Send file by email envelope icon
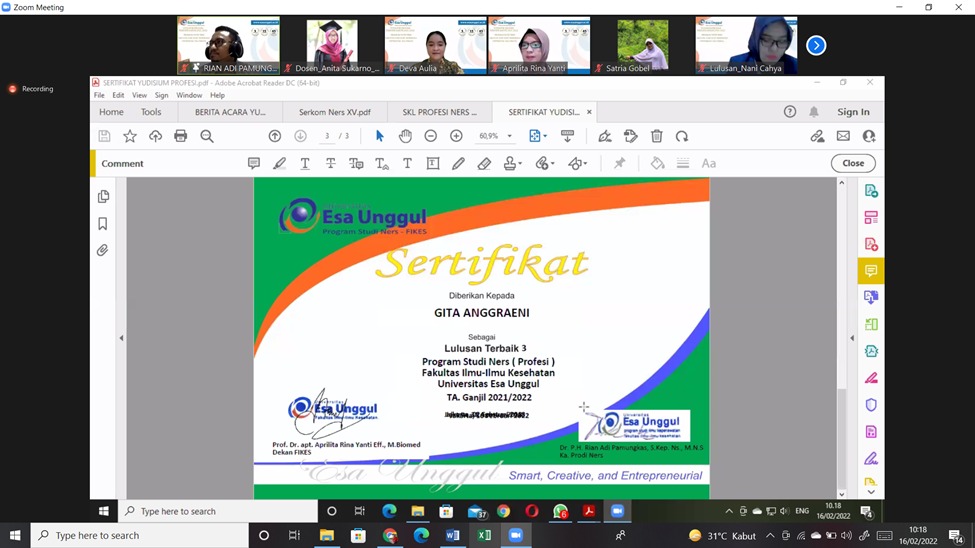Viewport: 975px width, 548px height. [843, 136]
